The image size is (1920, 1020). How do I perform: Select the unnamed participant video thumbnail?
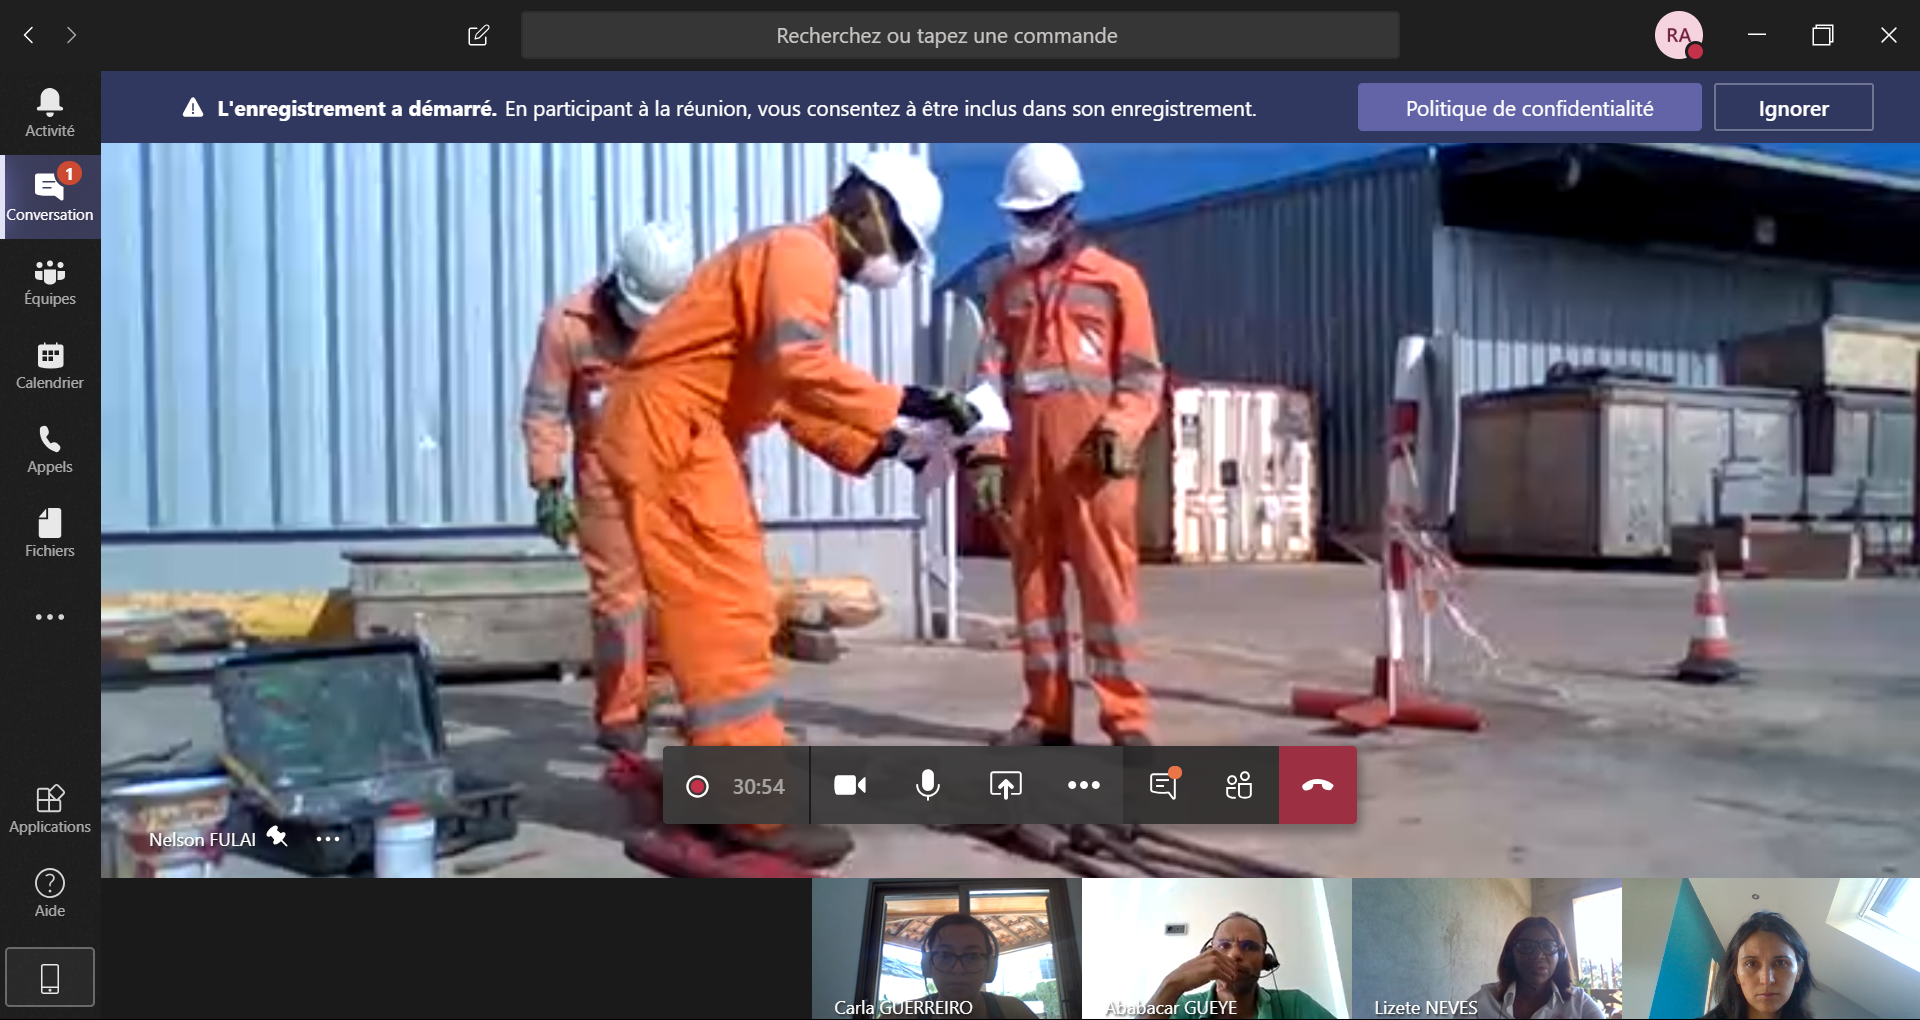point(1771,949)
